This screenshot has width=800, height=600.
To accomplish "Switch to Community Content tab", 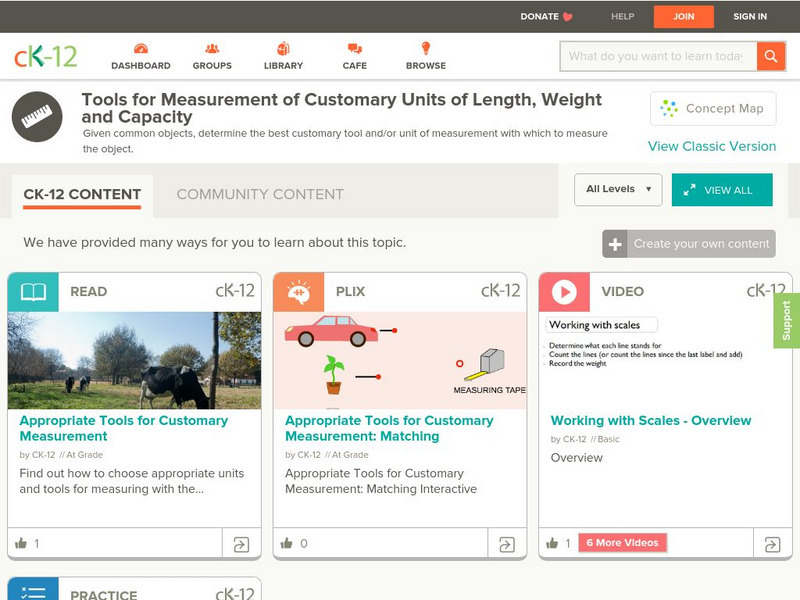I will pyautogui.click(x=260, y=194).
